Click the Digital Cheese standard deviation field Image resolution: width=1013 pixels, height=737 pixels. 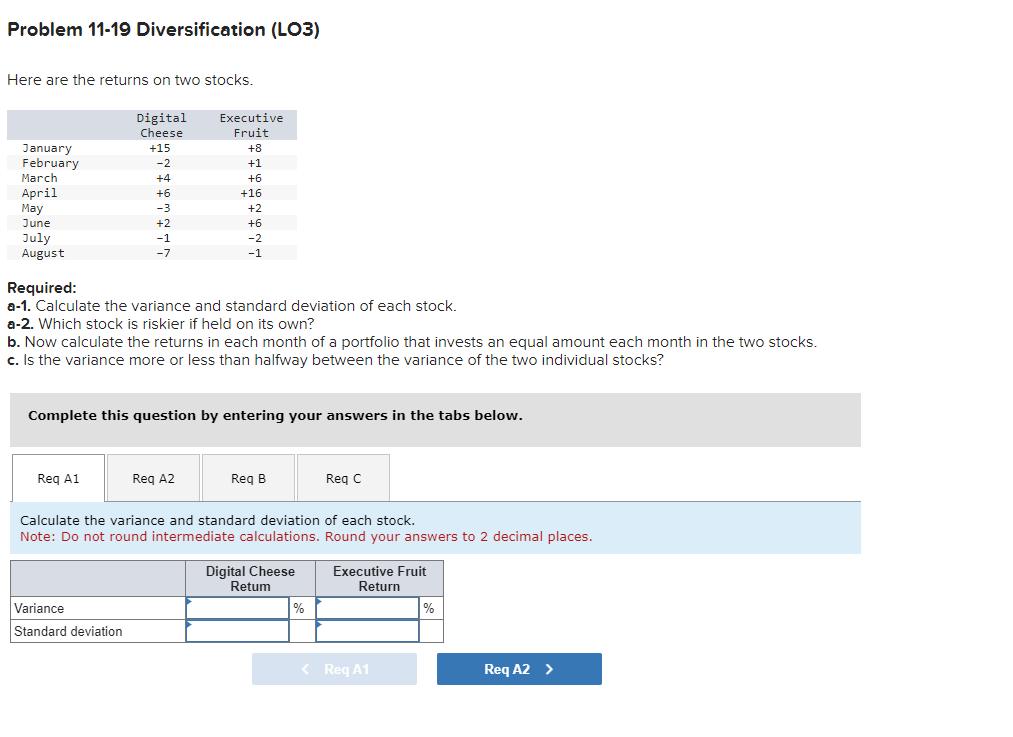pyautogui.click(x=238, y=630)
